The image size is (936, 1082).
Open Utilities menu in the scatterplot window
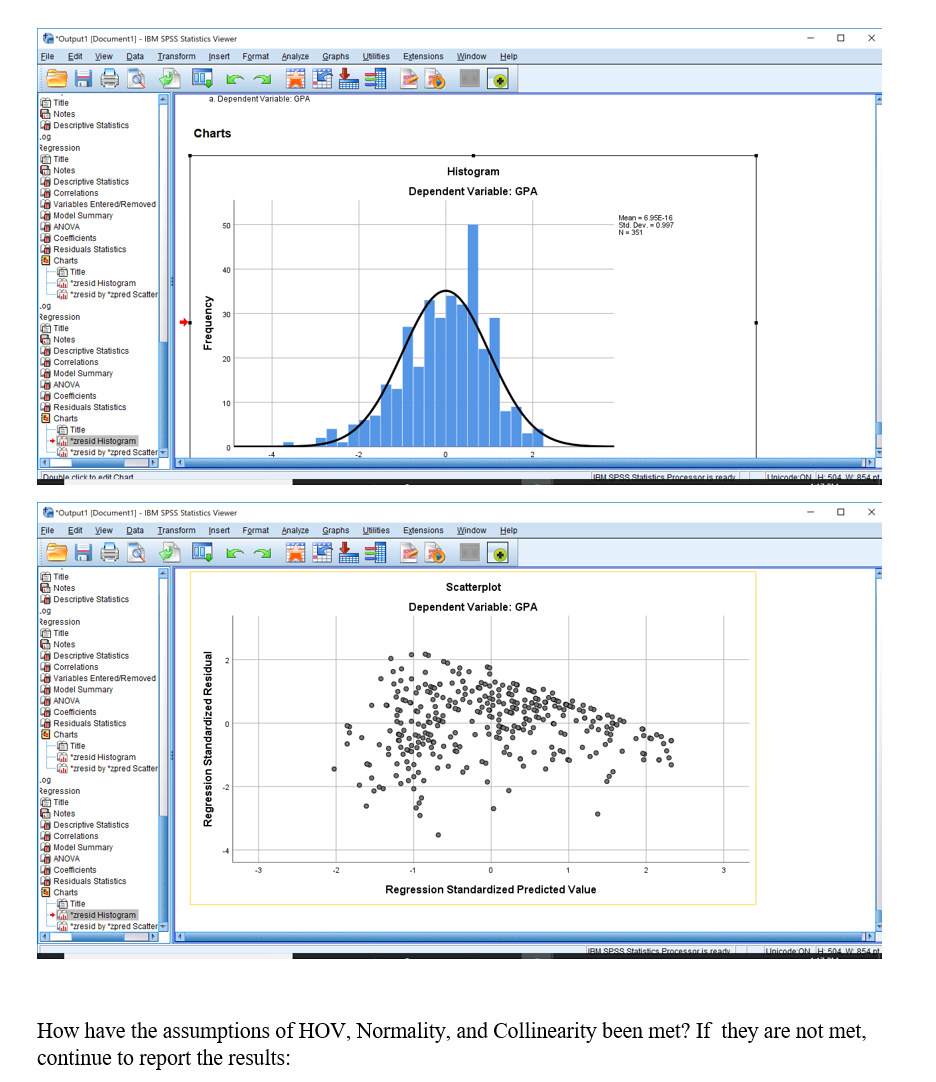click(x=376, y=531)
